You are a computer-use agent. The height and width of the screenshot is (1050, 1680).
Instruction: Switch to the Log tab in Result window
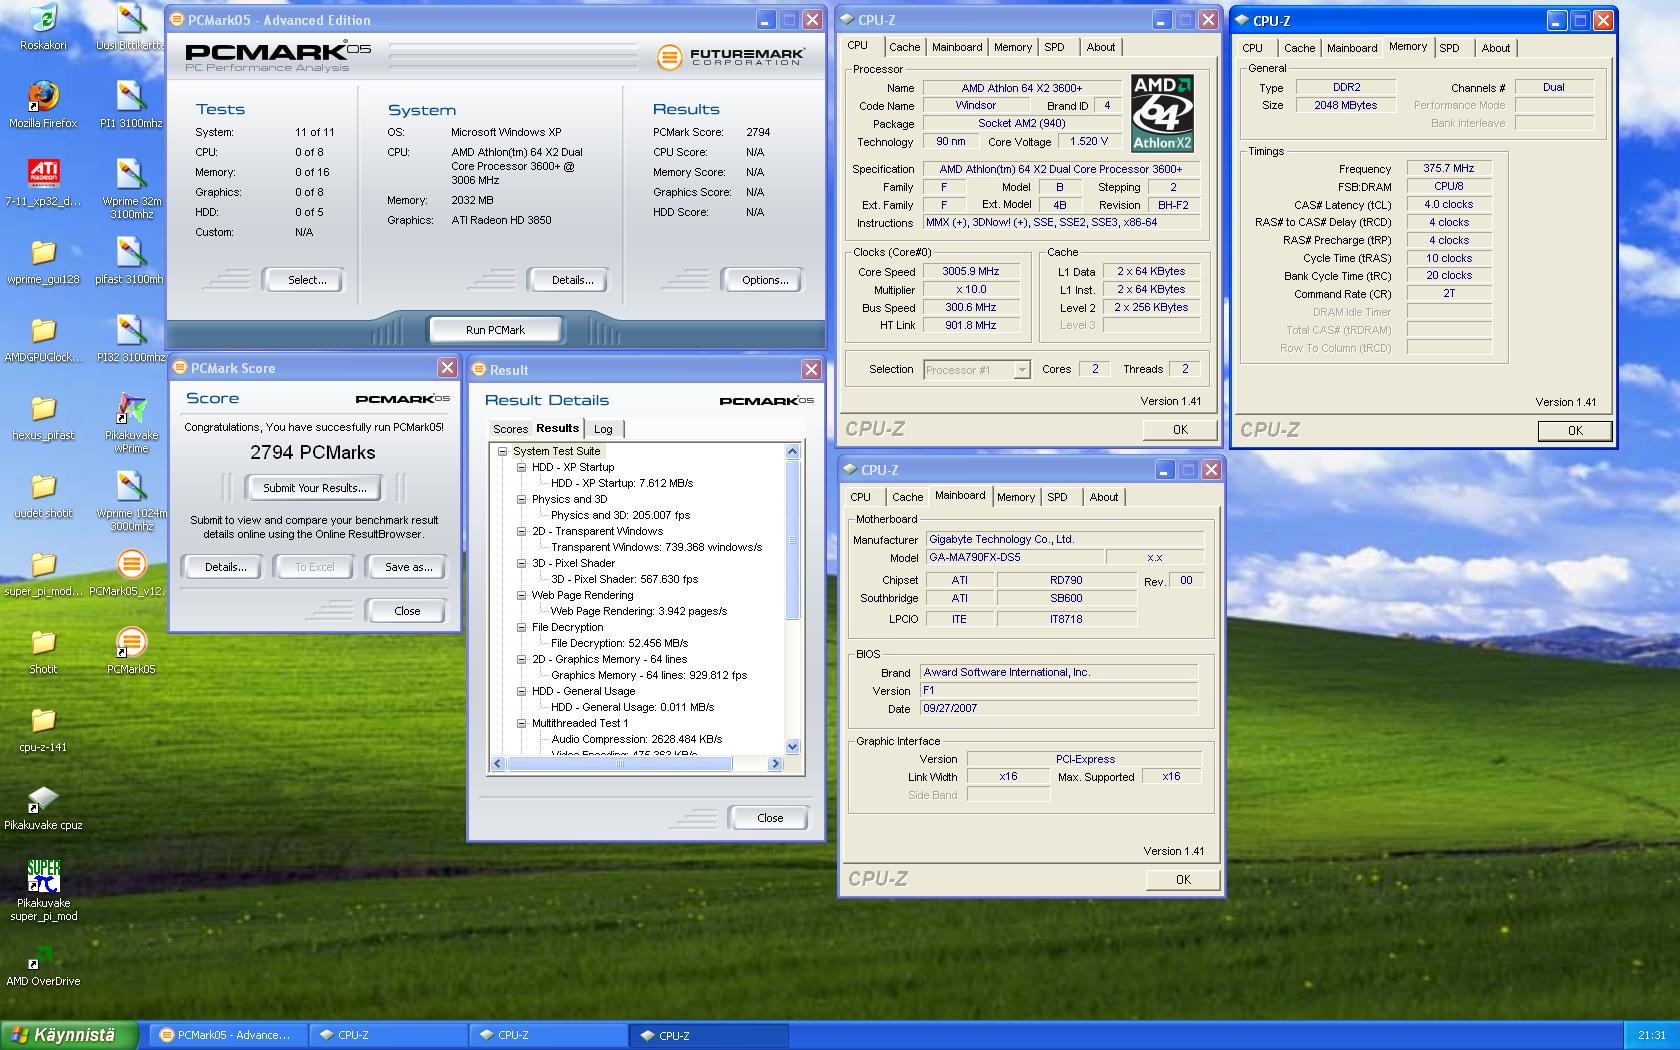click(603, 429)
